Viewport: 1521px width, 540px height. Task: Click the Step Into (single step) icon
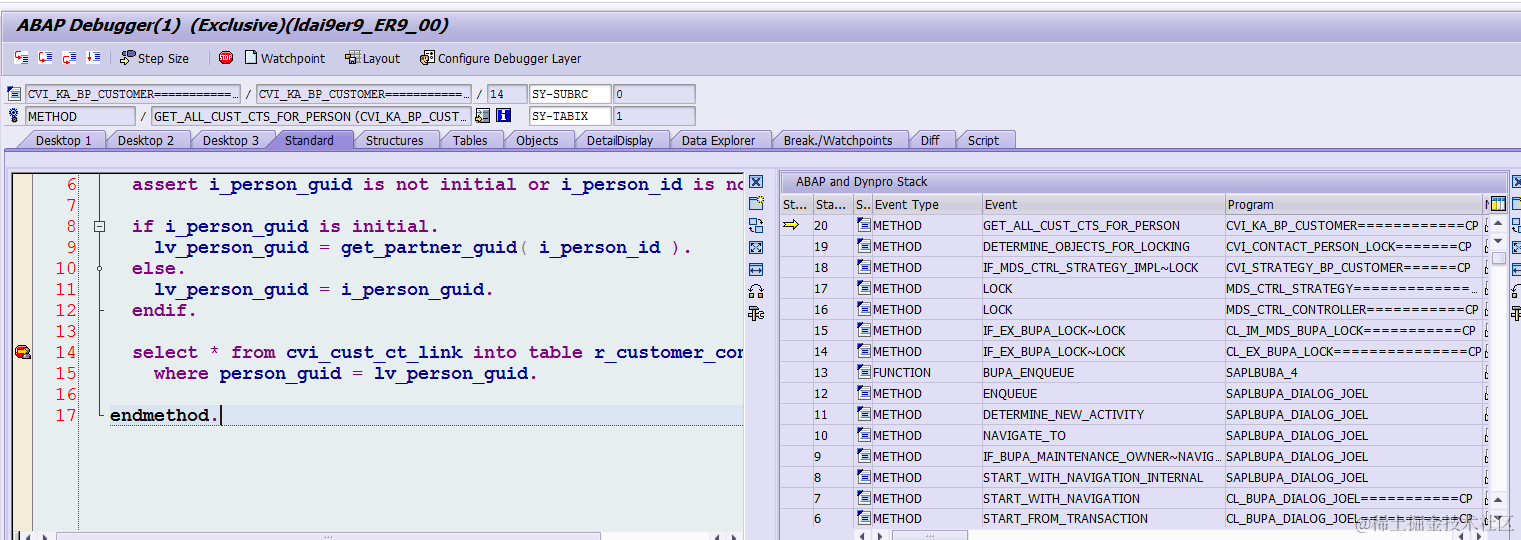[21, 58]
